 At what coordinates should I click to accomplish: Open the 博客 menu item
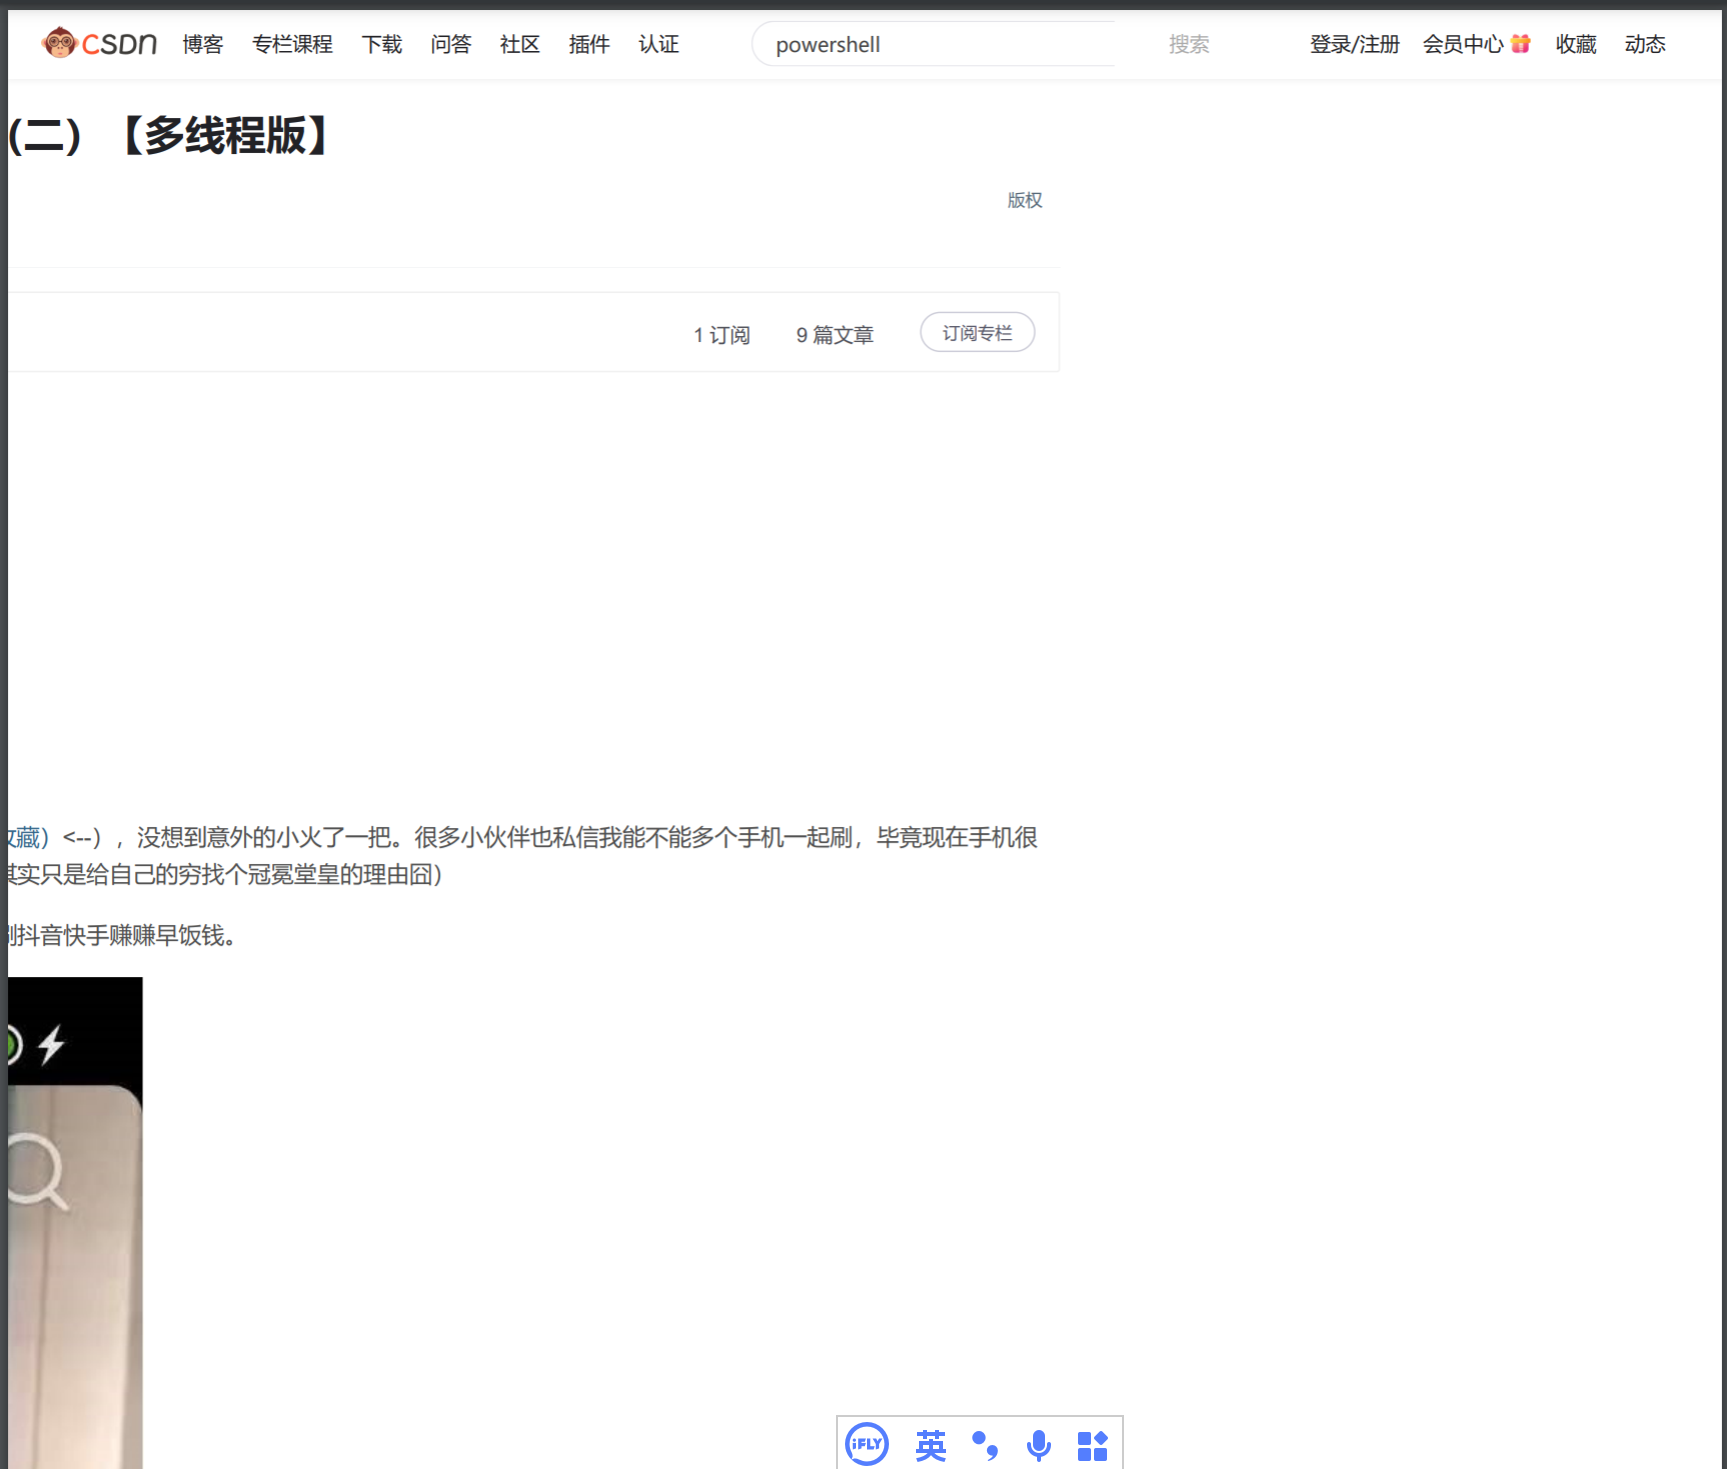(203, 44)
